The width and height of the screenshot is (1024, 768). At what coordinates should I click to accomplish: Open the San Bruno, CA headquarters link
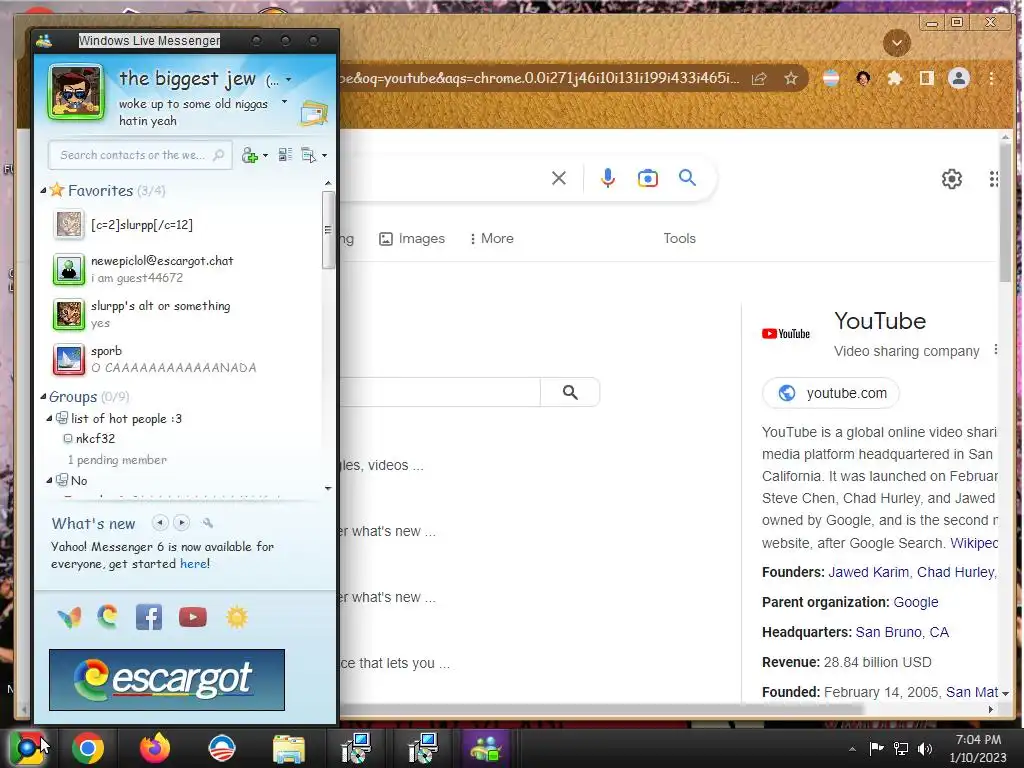pos(902,632)
